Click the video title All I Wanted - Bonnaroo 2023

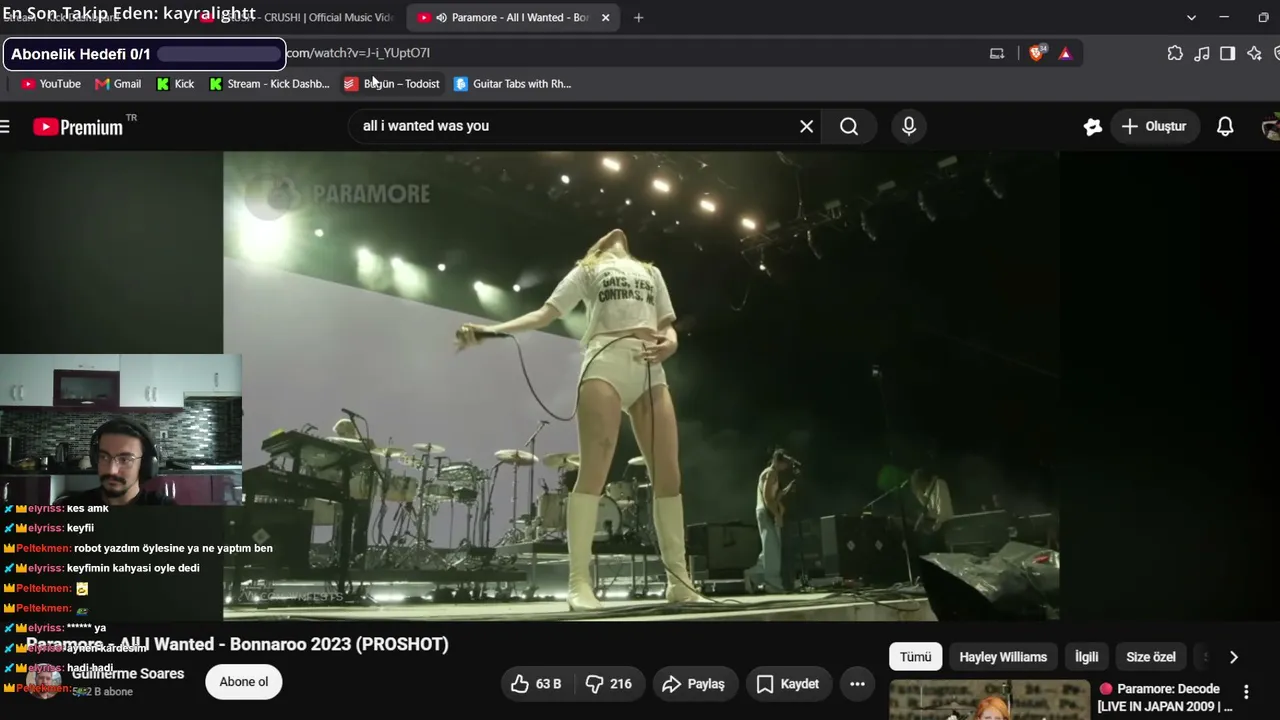237,644
